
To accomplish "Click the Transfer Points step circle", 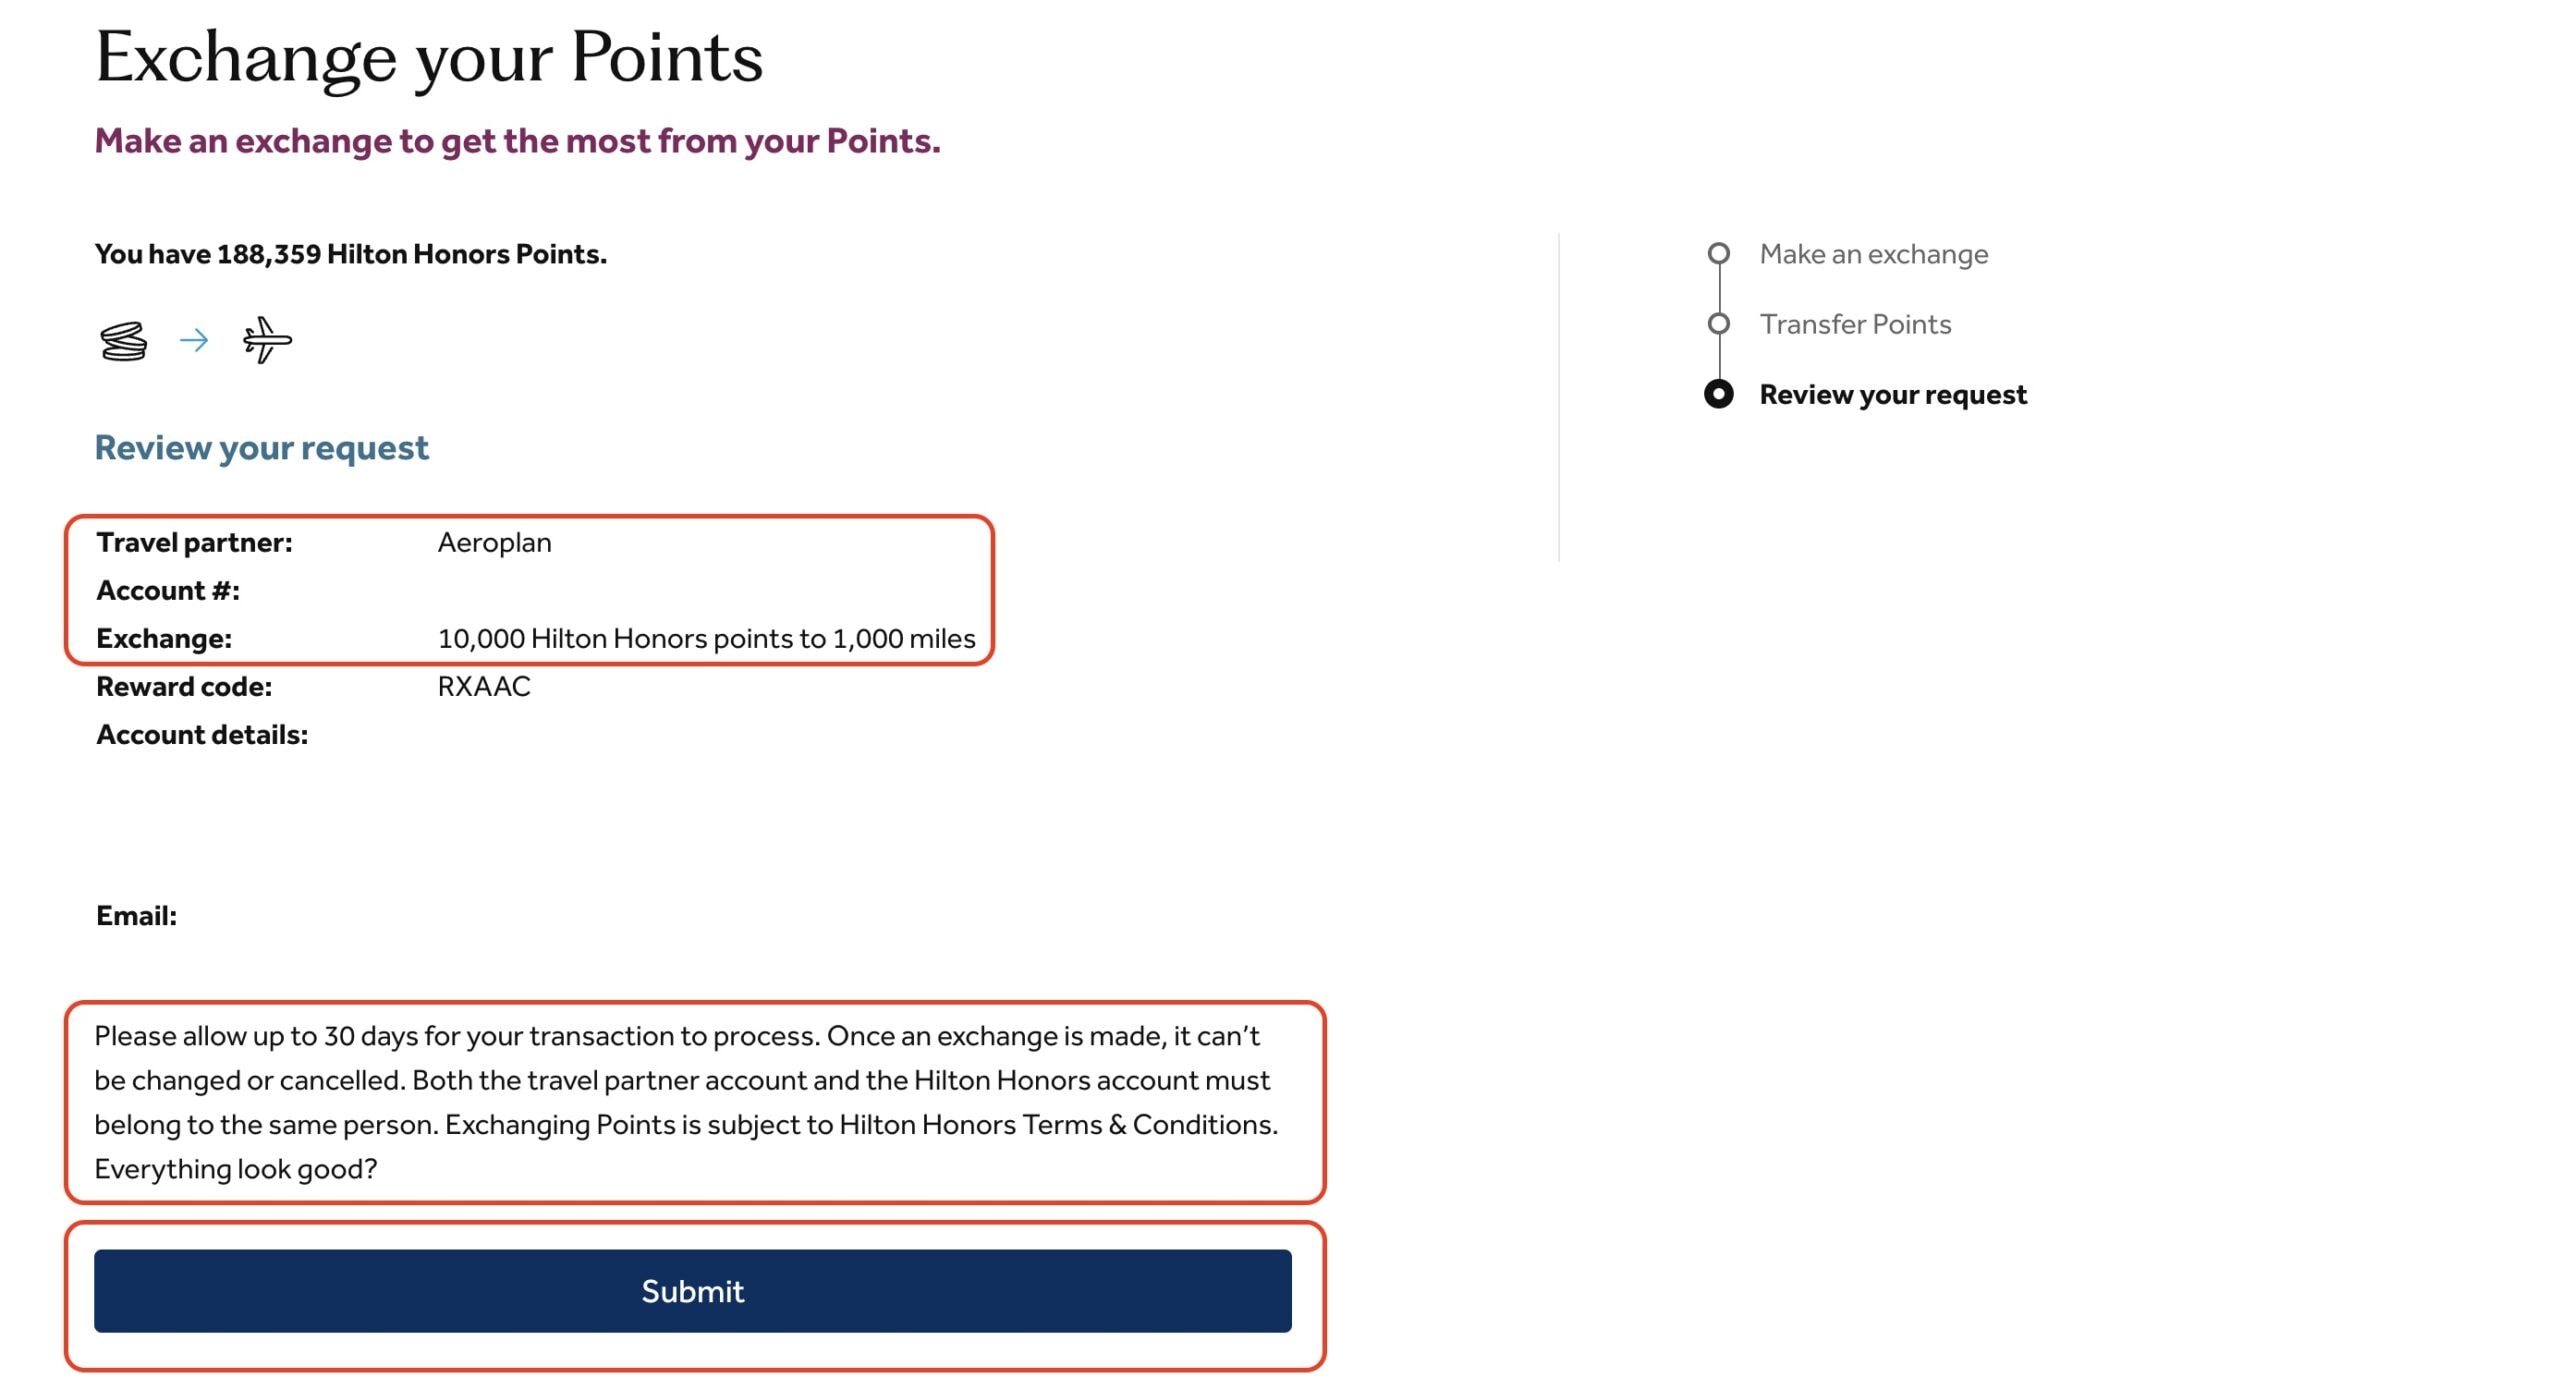I will point(1718,324).
